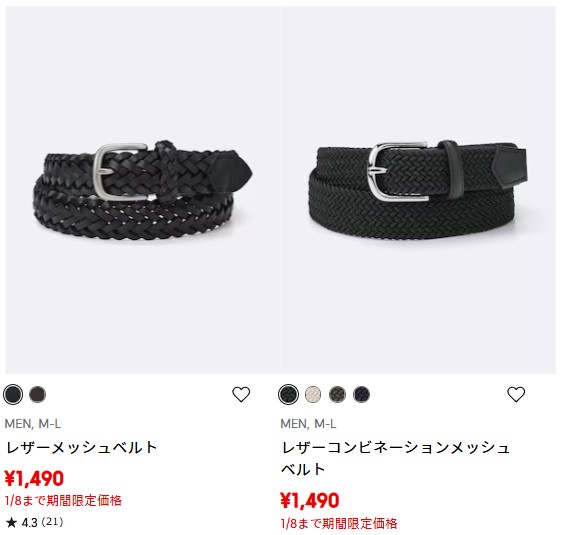Favorite the レザーコンビネーションメッシュベルト with heart icon
The width and height of the screenshot is (561, 535).
(x=516, y=394)
